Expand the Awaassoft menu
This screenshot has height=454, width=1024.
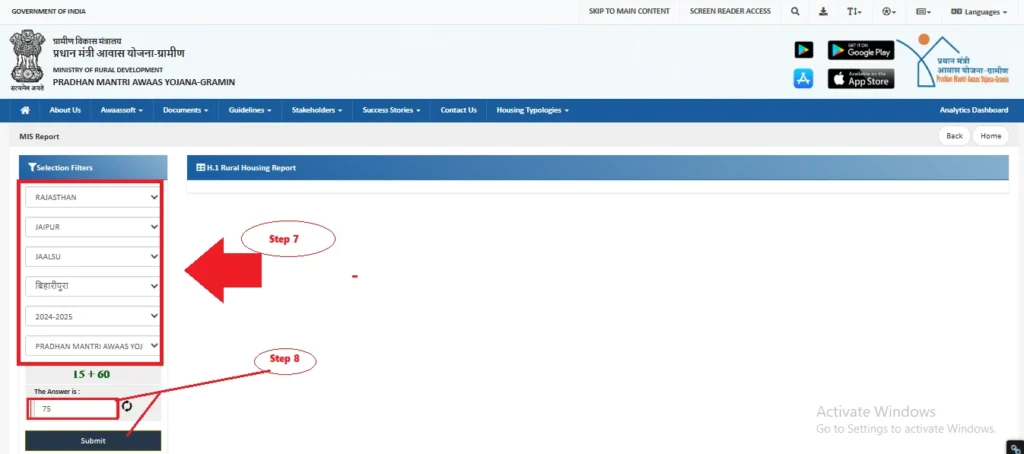pos(121,110)
